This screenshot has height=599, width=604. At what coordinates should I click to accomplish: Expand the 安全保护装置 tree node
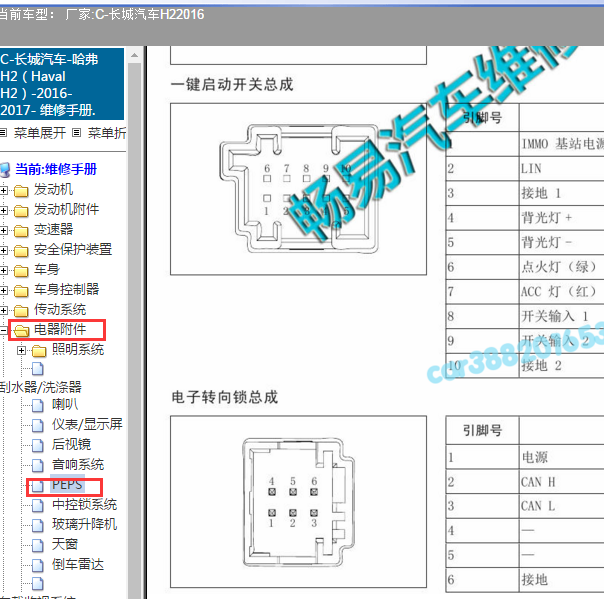coord(3,250)
